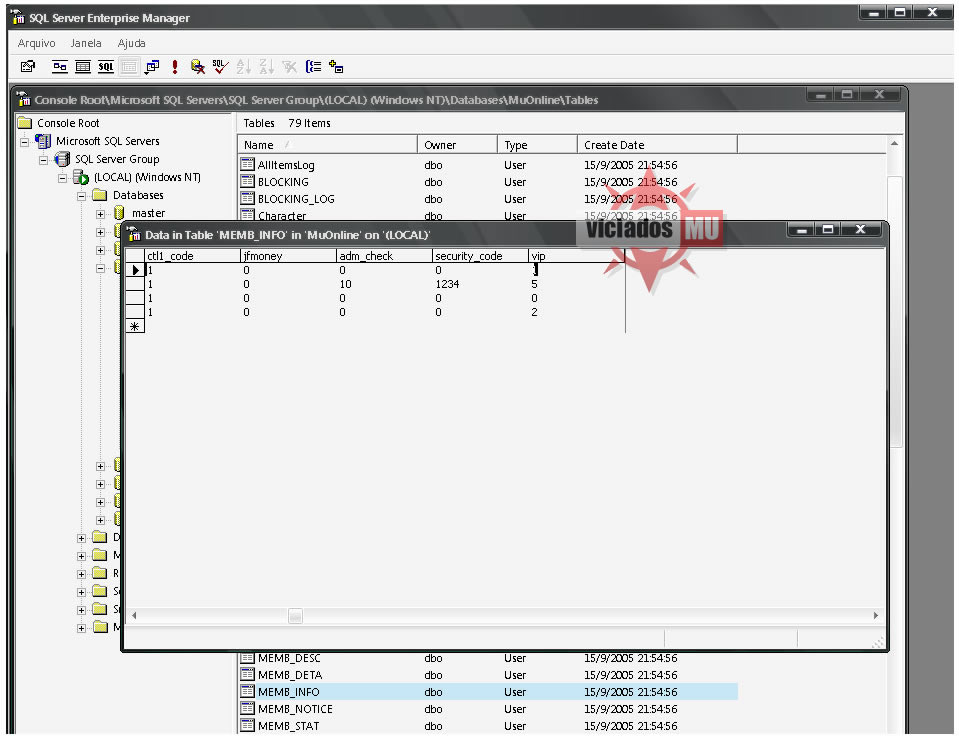Verify SQL with the SQL check icon
The image size is (959, 737).
click(x=220, y=67)
